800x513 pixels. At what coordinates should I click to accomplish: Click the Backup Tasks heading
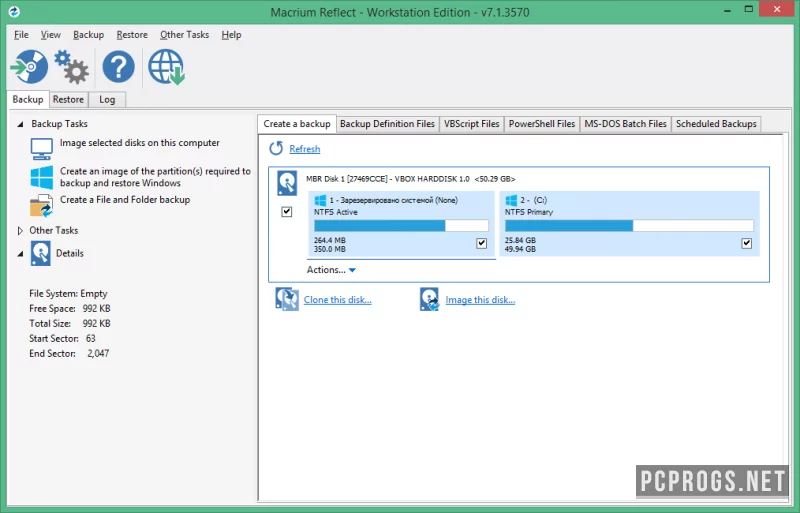coord(59,124)
